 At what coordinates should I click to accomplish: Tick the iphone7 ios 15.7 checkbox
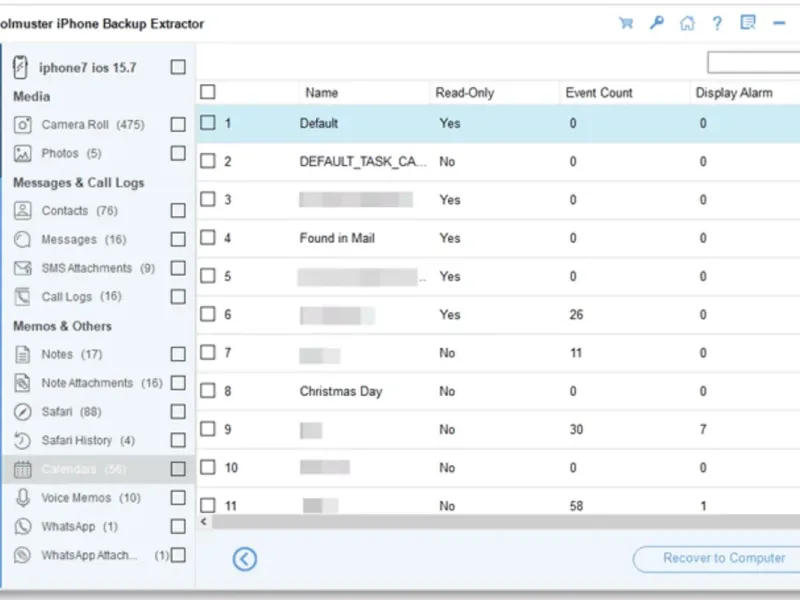click(x=178, y=67)
